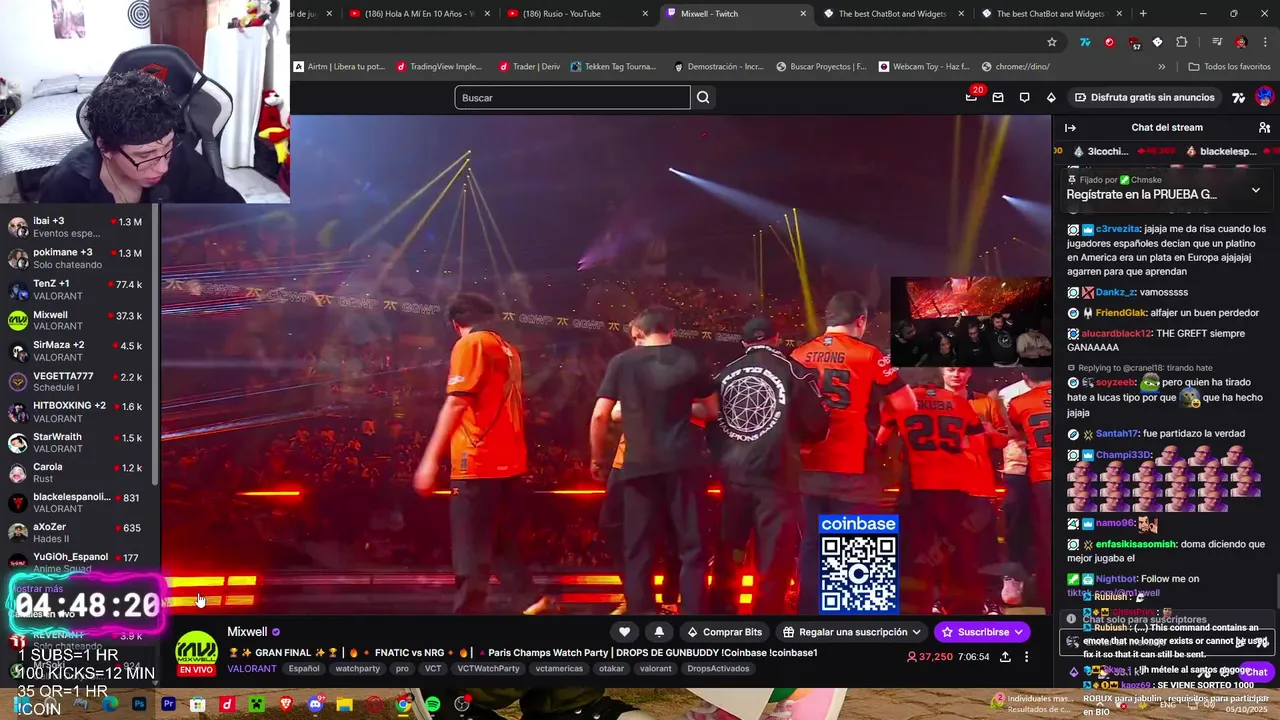Collapse the chat panel with arrow icon
1280x720 pixels.
1070,128
